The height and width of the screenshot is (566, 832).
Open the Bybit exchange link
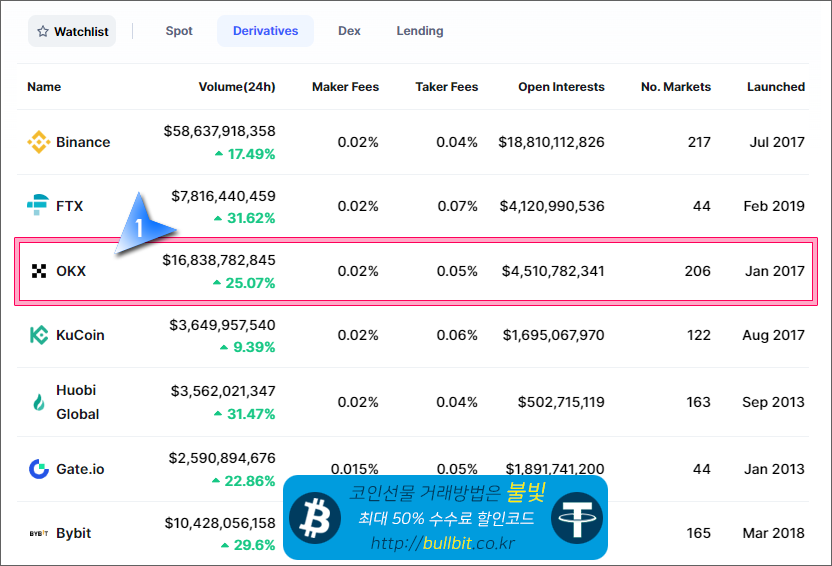click(74, 533)
